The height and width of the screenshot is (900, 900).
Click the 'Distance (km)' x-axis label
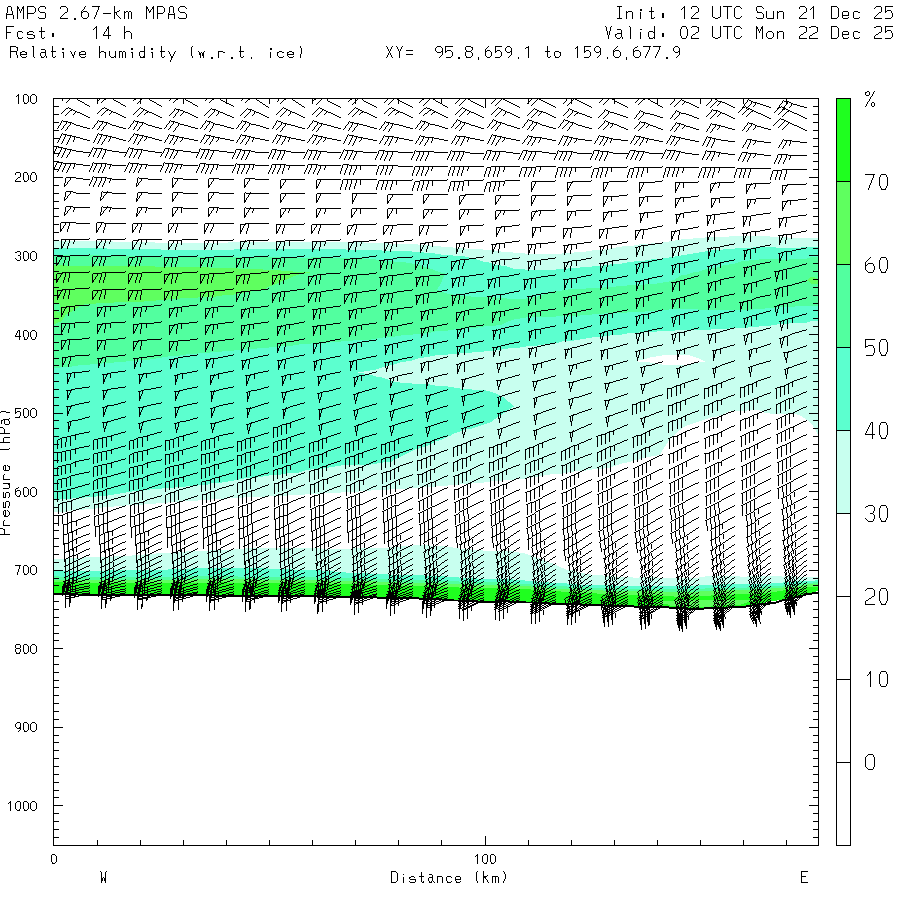pyautogui.click(x=448, y=878)
